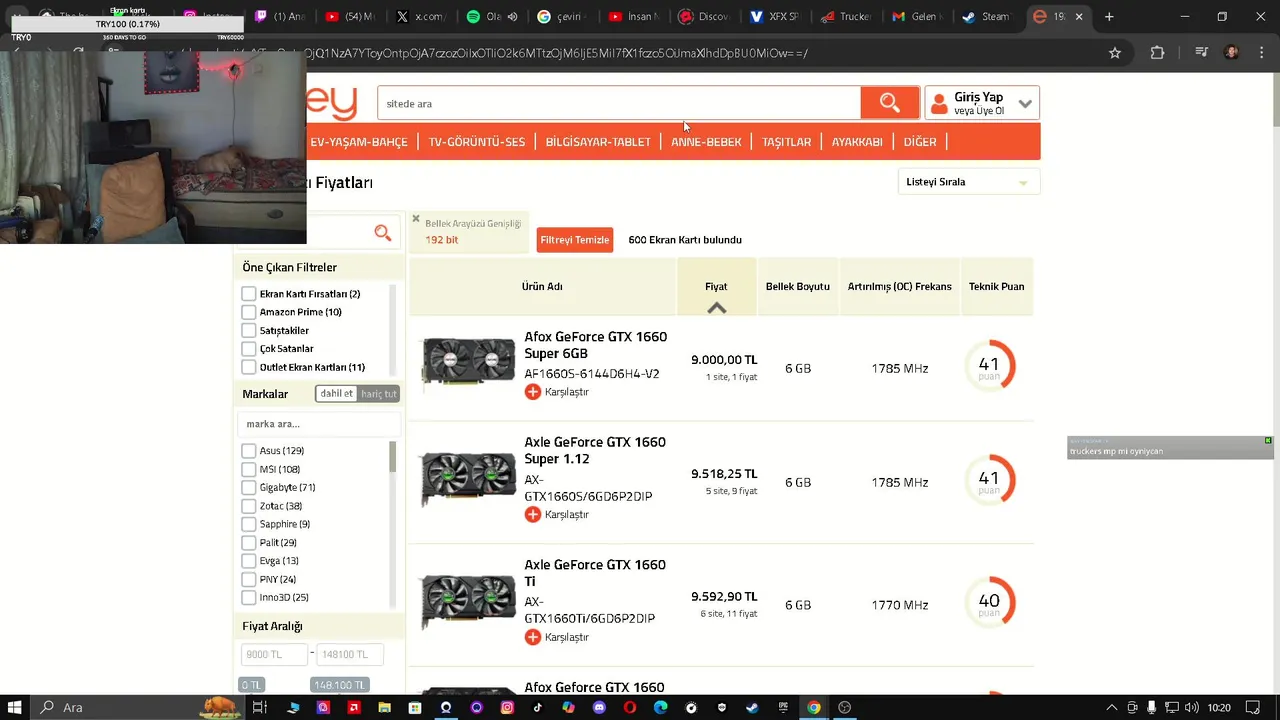The height and width of the screenshot is (720, 1280).
Task: Open Microsoft Edge from the taskbar
Action: (660, 707)
